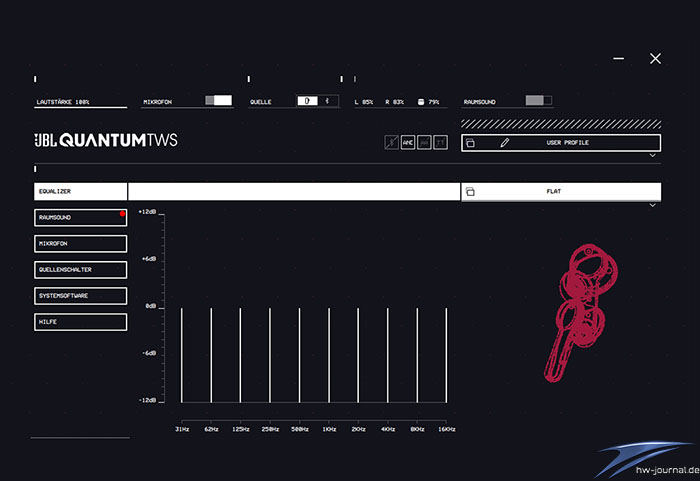This screenshot has width=700, height=481.
Task: Click the +6dB axis label
Action: point(149,259)
